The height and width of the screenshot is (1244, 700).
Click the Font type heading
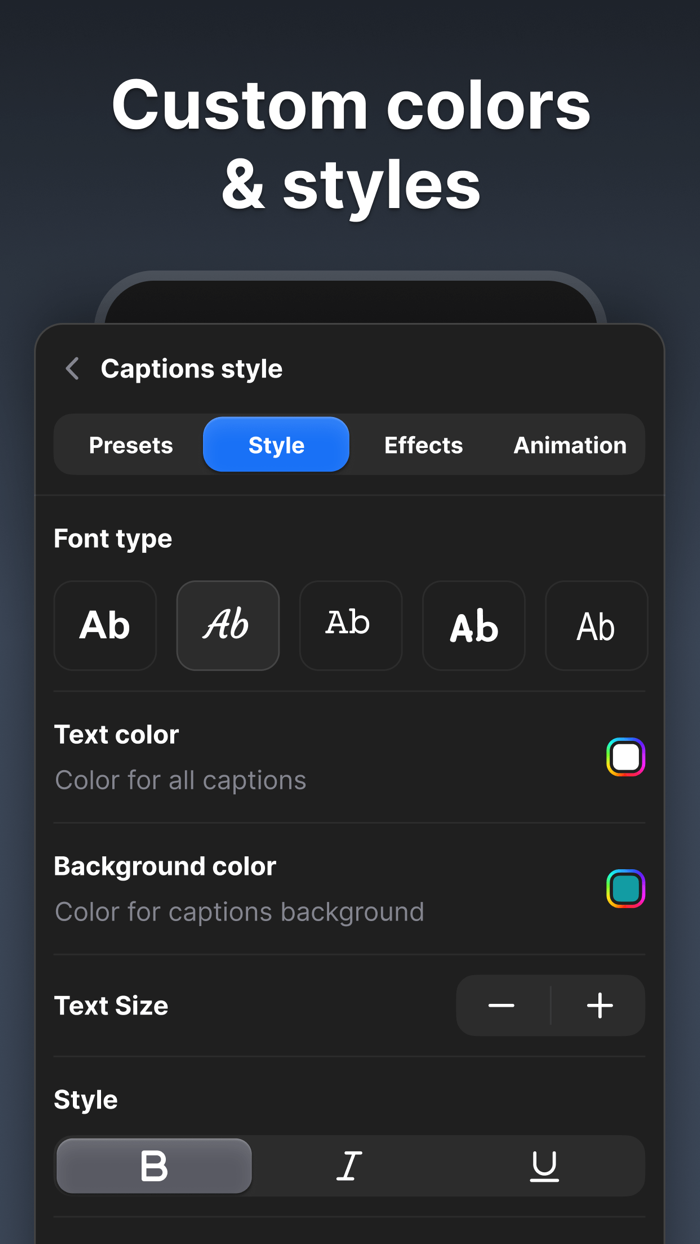click(113, 539)
